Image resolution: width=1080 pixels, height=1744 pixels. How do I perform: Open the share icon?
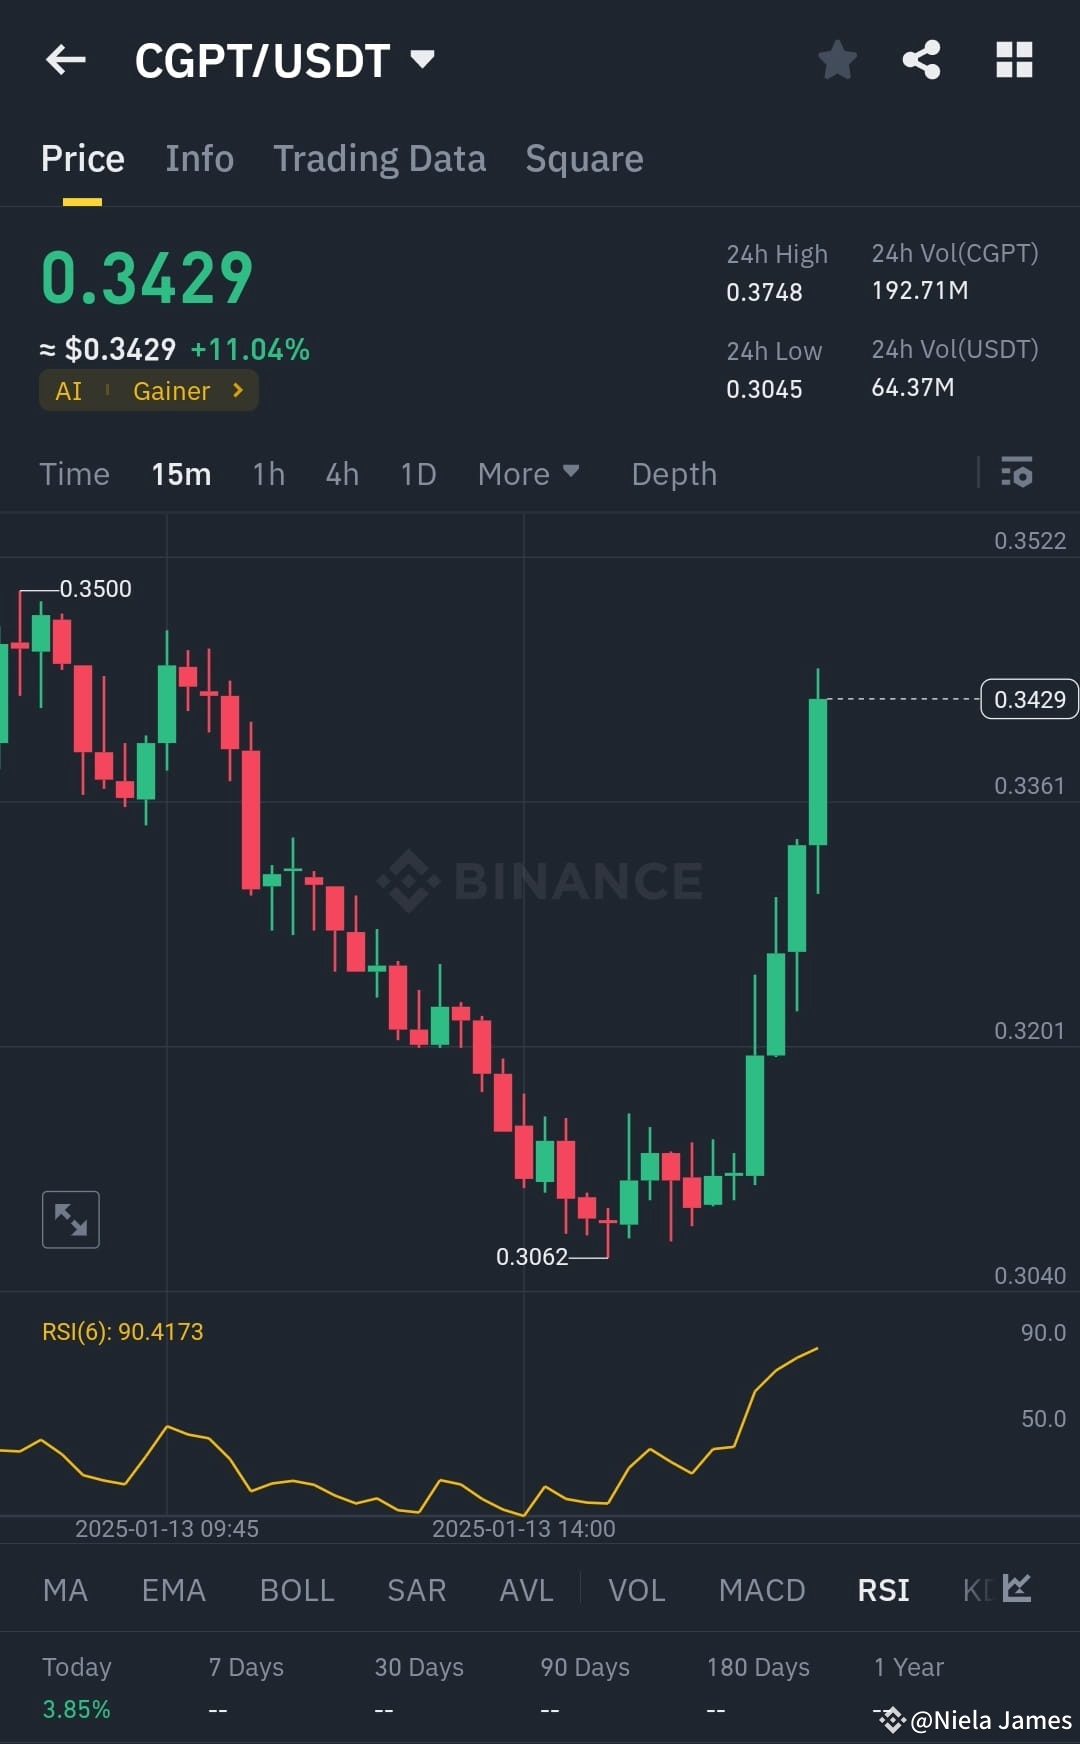(x=921, y=60)
